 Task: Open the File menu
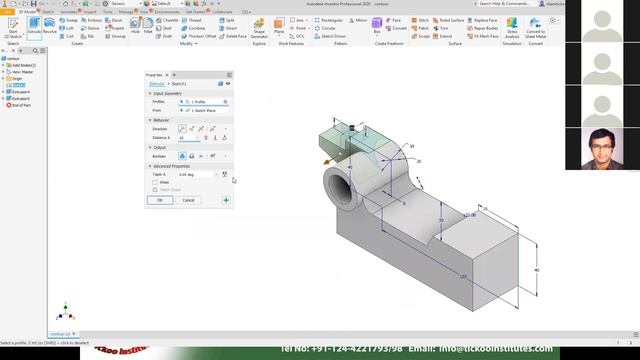point(7,12)
